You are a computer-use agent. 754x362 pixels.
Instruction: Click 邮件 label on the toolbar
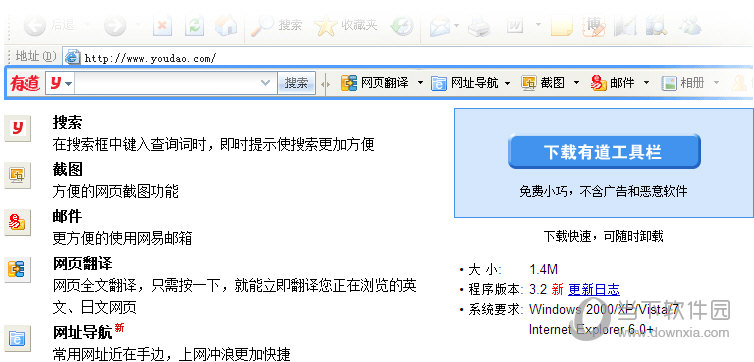[622, 83]
